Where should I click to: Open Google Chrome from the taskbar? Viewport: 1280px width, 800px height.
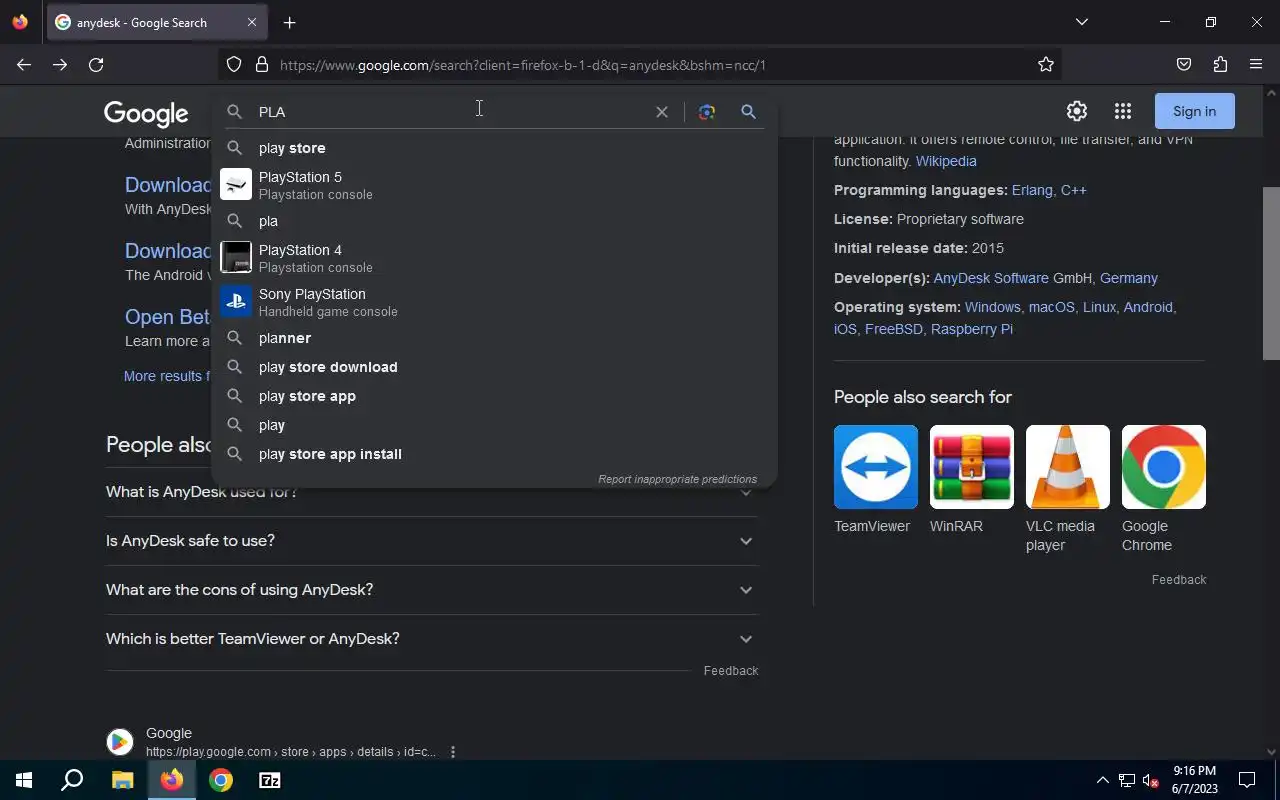coord(221,780)
